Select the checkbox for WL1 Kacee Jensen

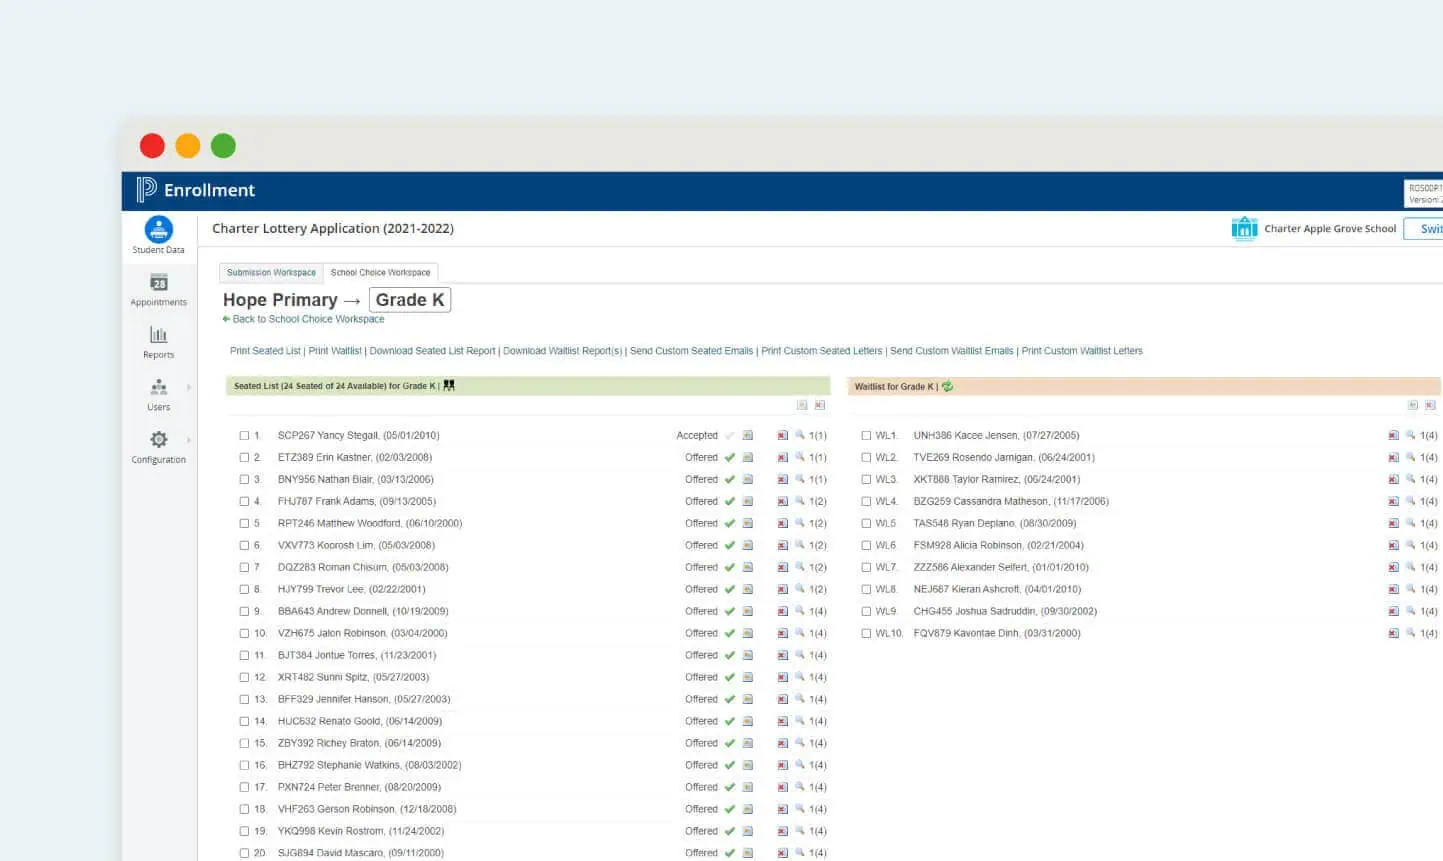(x=865, y=435)
